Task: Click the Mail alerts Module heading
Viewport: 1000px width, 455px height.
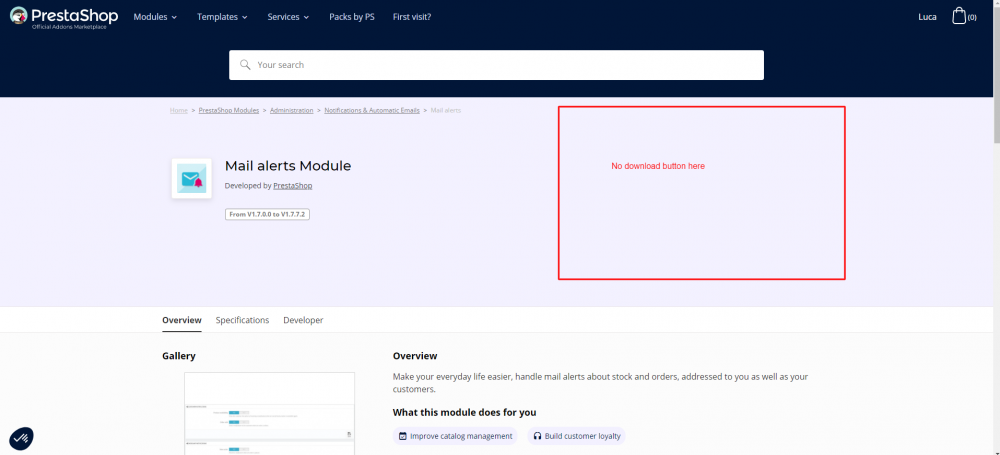Action: (288, 166)
